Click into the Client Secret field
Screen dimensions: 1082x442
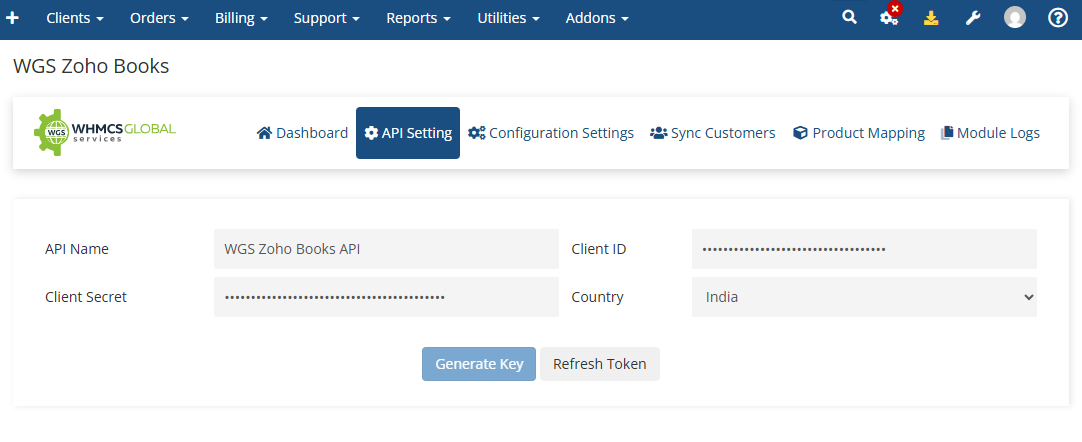(x=386, y=297)
